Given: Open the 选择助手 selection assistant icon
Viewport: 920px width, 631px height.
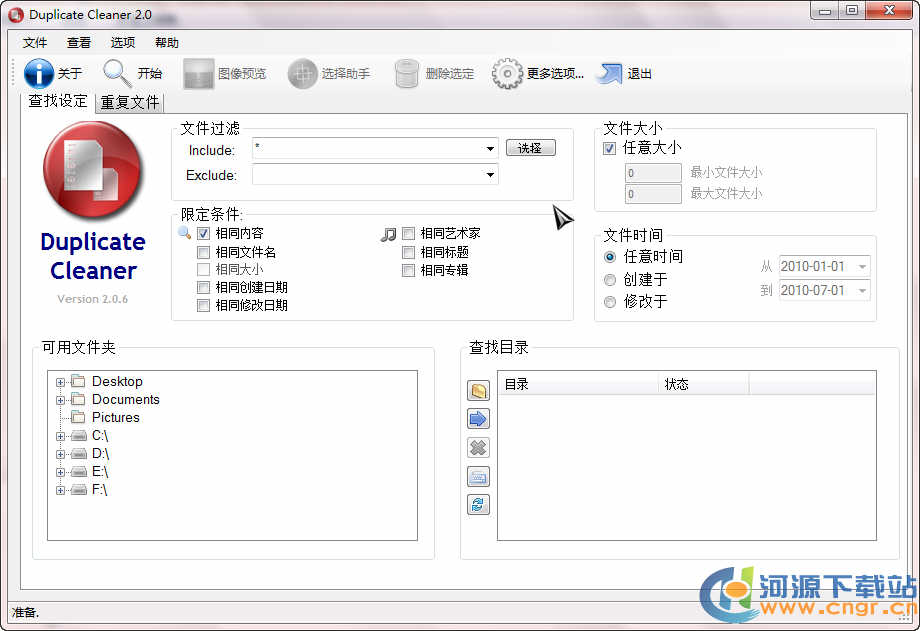Looking at the screenshot, I should point(303,72).
